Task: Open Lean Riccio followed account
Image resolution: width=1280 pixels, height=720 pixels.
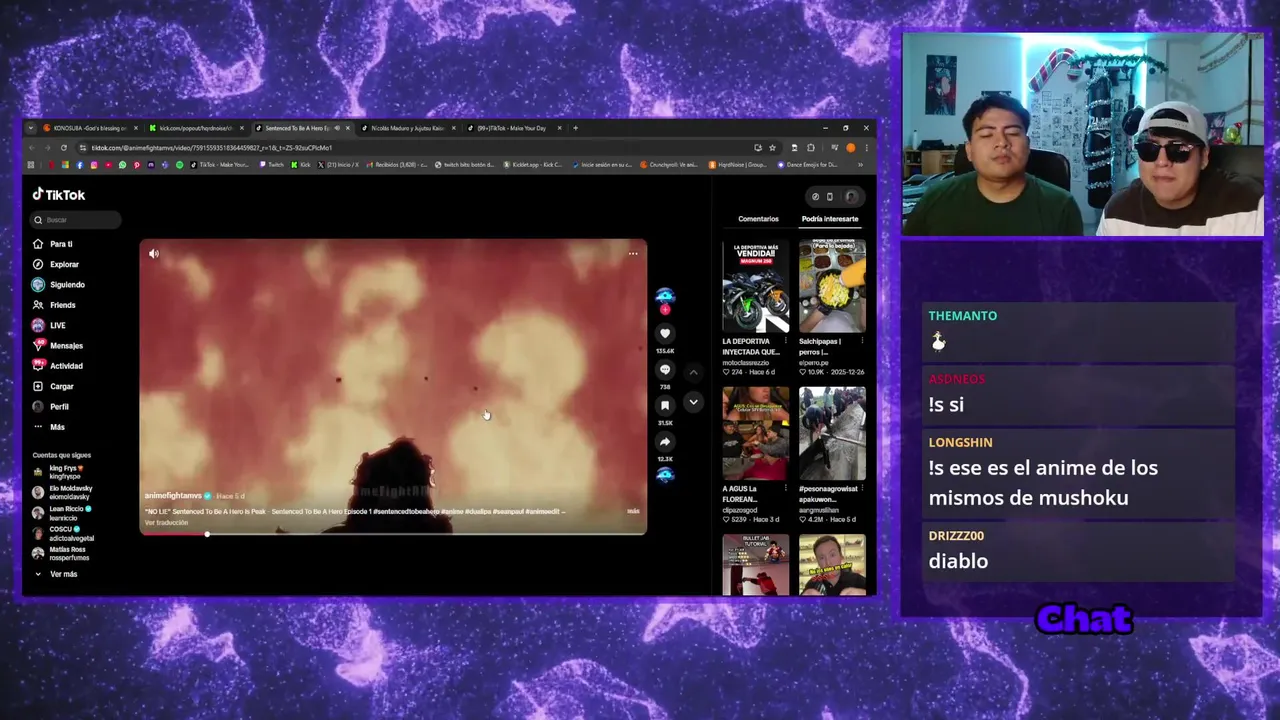Action: [x=62, y=513]
